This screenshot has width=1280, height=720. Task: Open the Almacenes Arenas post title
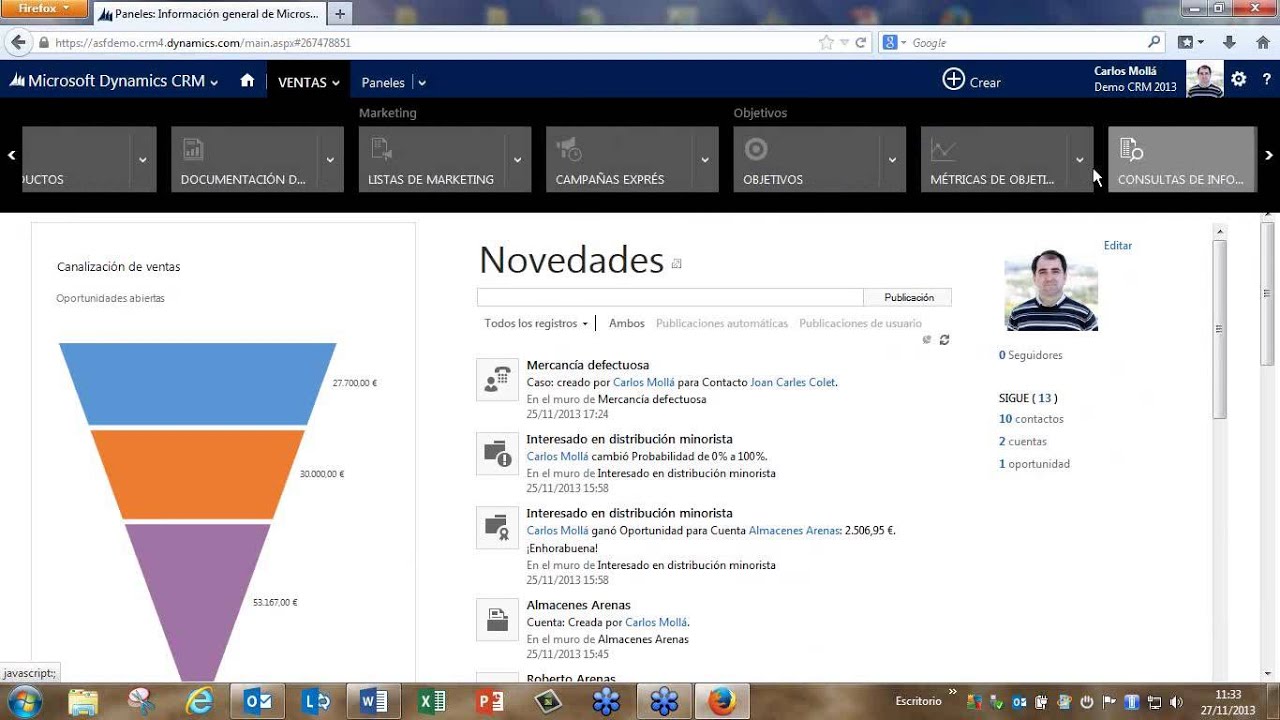pos(579,605)
